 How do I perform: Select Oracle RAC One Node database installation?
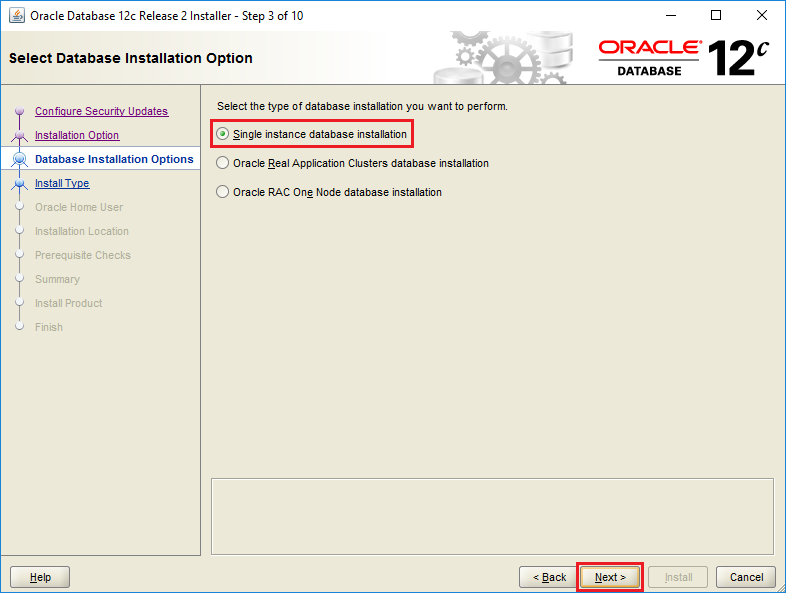[x=223, y=192]
